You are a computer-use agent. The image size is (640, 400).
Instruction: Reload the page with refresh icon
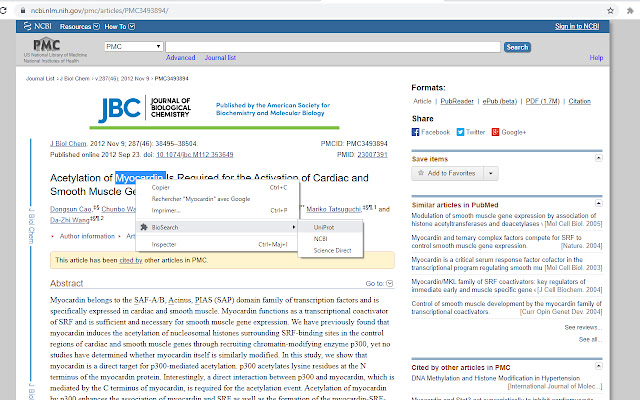3,11
